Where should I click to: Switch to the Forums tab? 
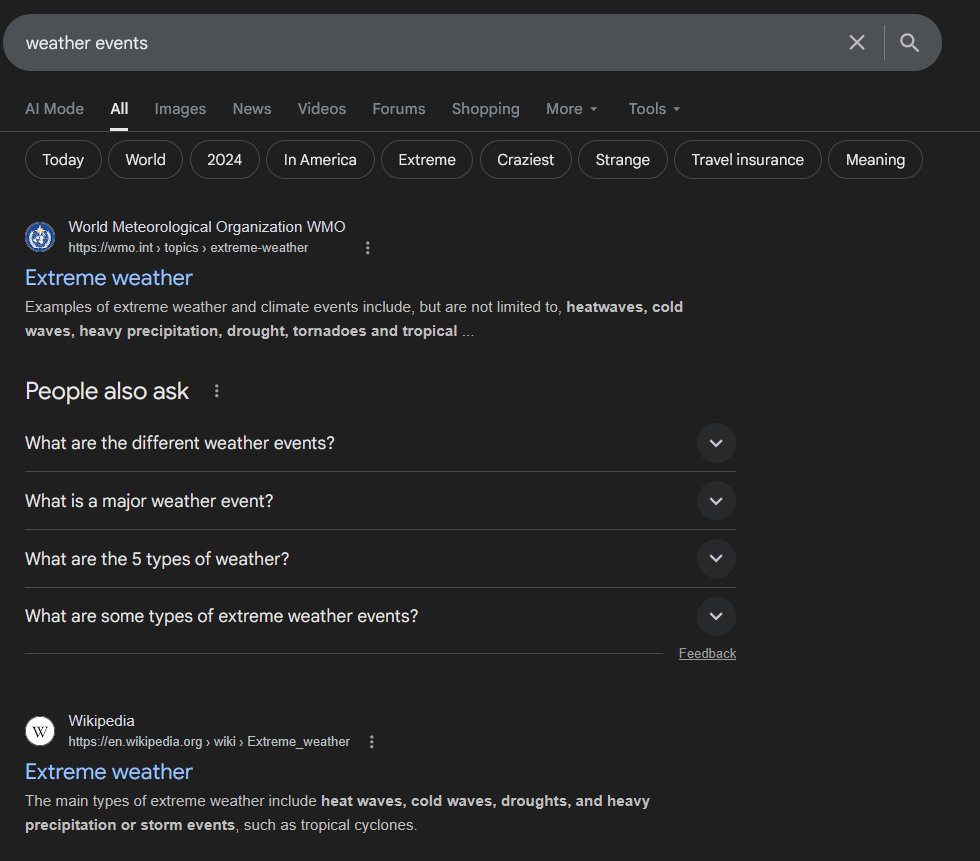pos(399,109)
